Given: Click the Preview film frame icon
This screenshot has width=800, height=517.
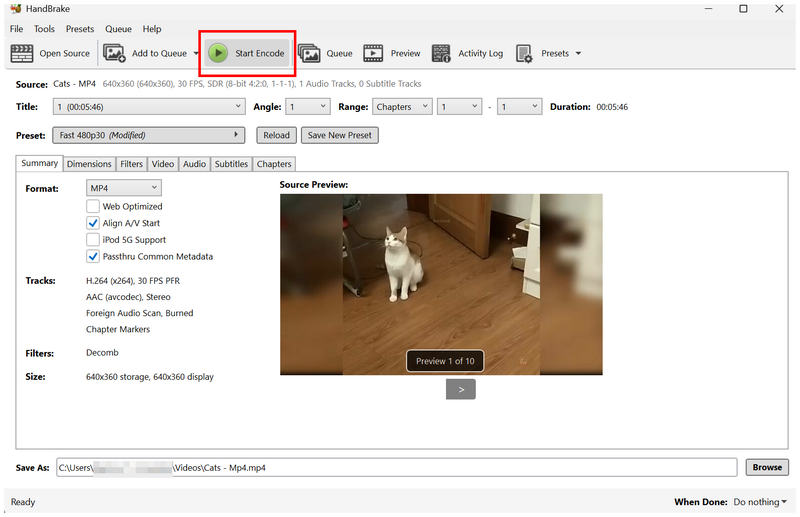Looking at the screenshot, I should coord(373,53).
